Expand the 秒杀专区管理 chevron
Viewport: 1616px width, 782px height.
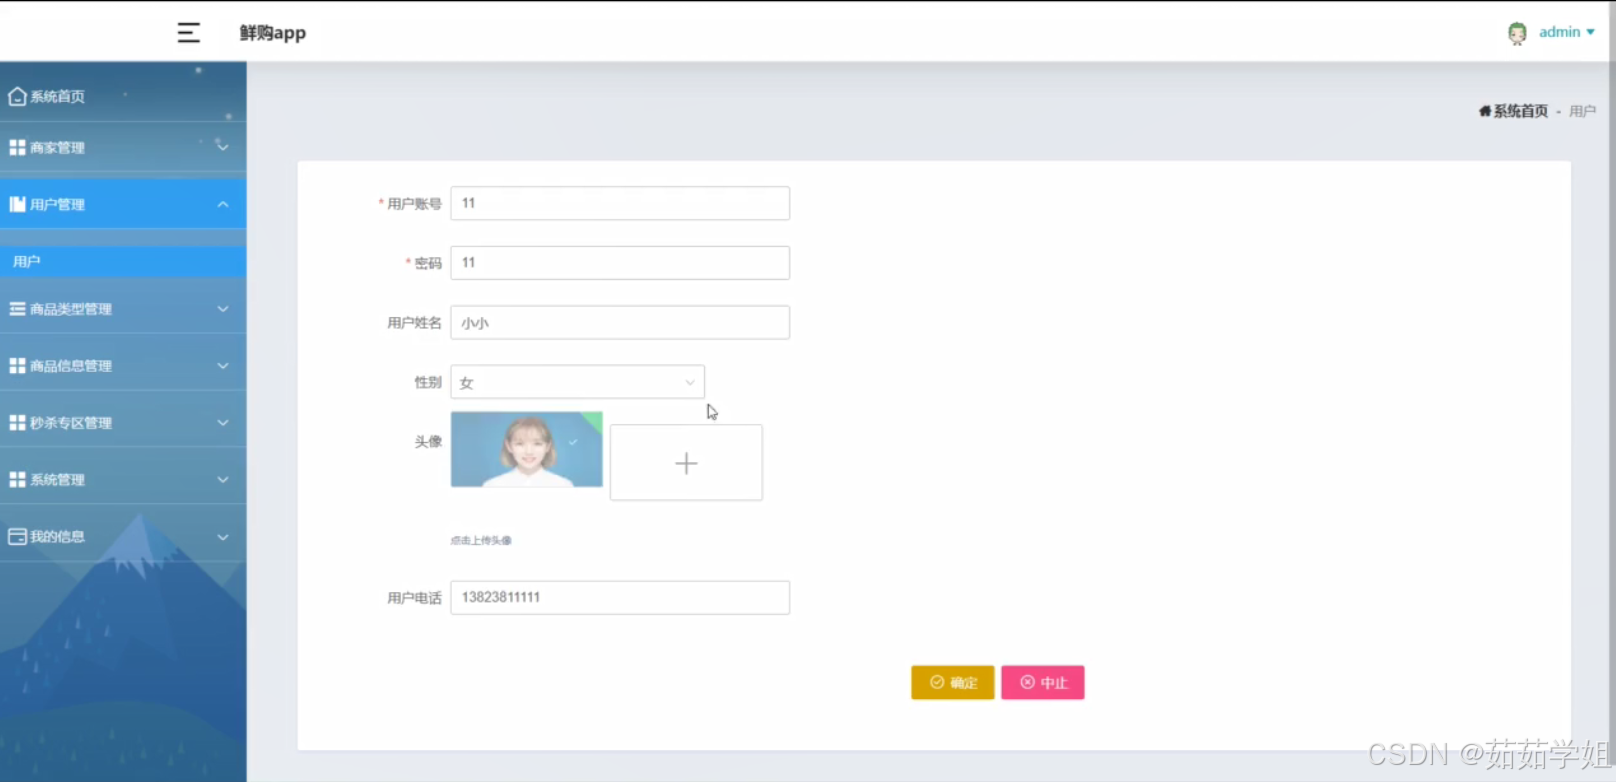(223, 423)
